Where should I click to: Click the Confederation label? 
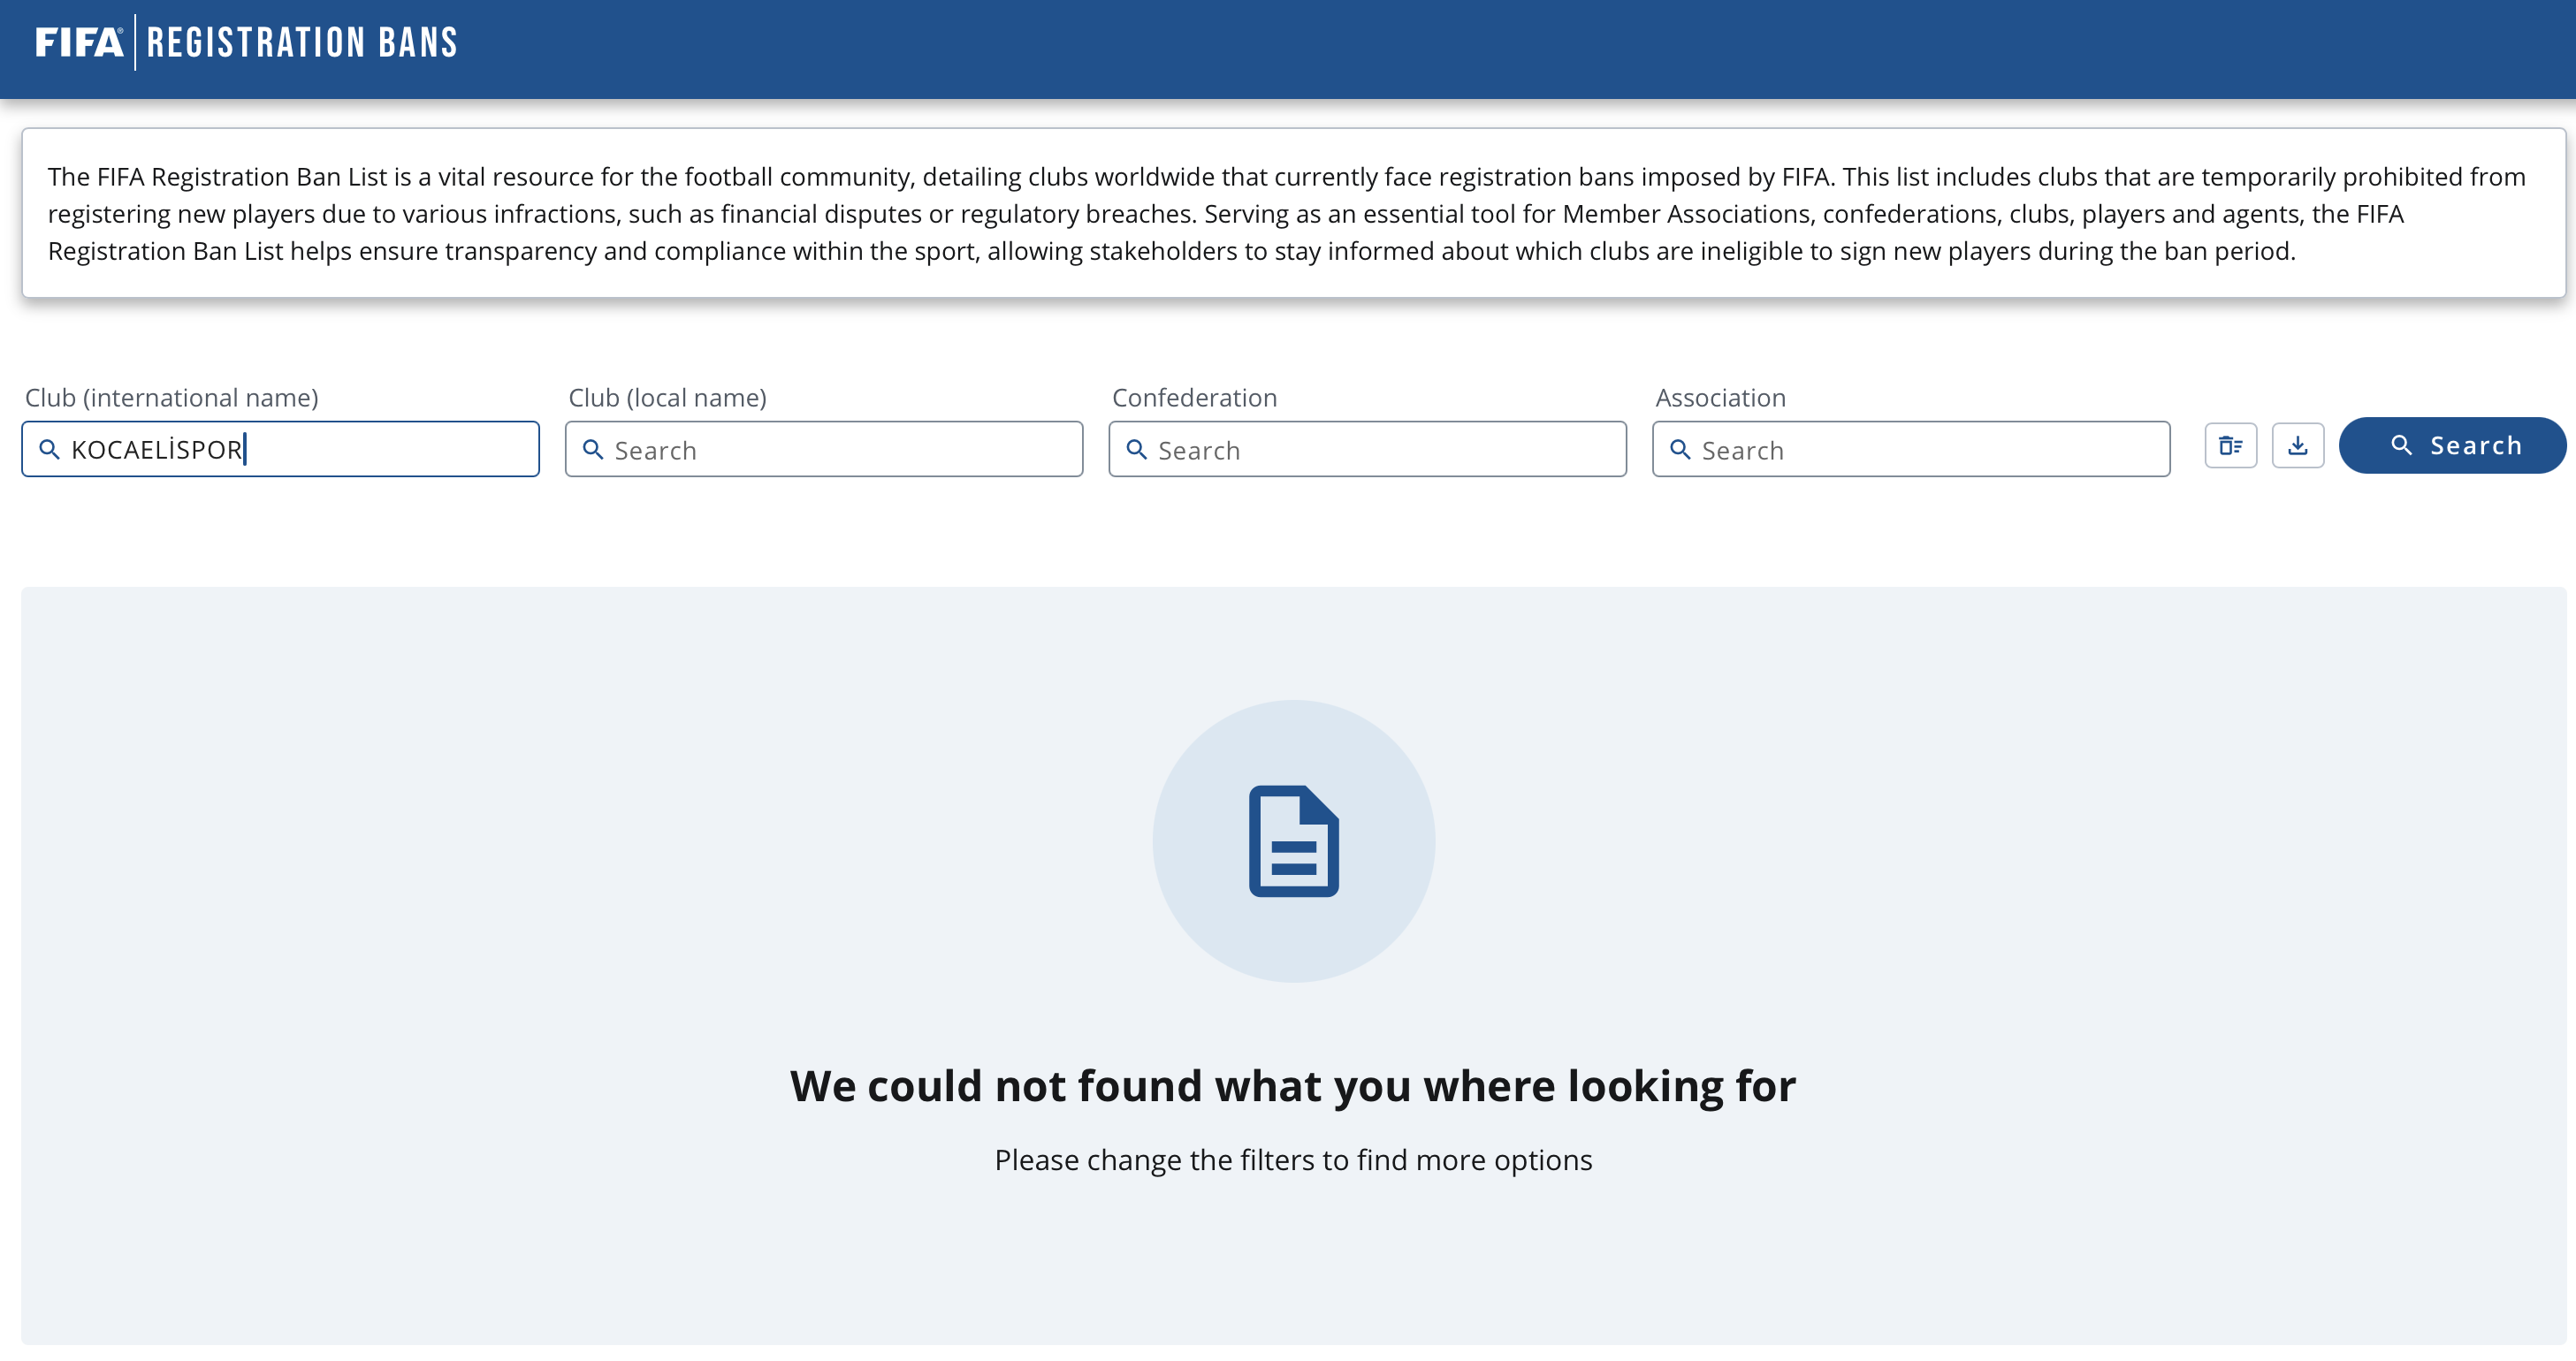(x=1195, y=398)
